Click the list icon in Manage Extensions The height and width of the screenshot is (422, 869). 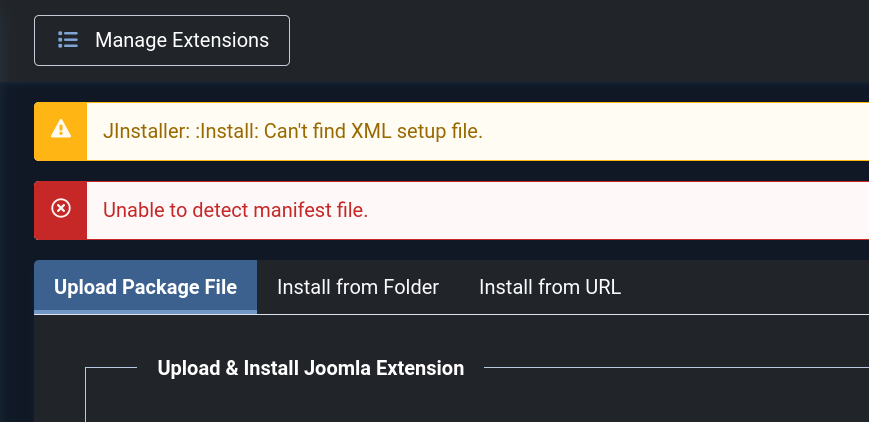68,40
